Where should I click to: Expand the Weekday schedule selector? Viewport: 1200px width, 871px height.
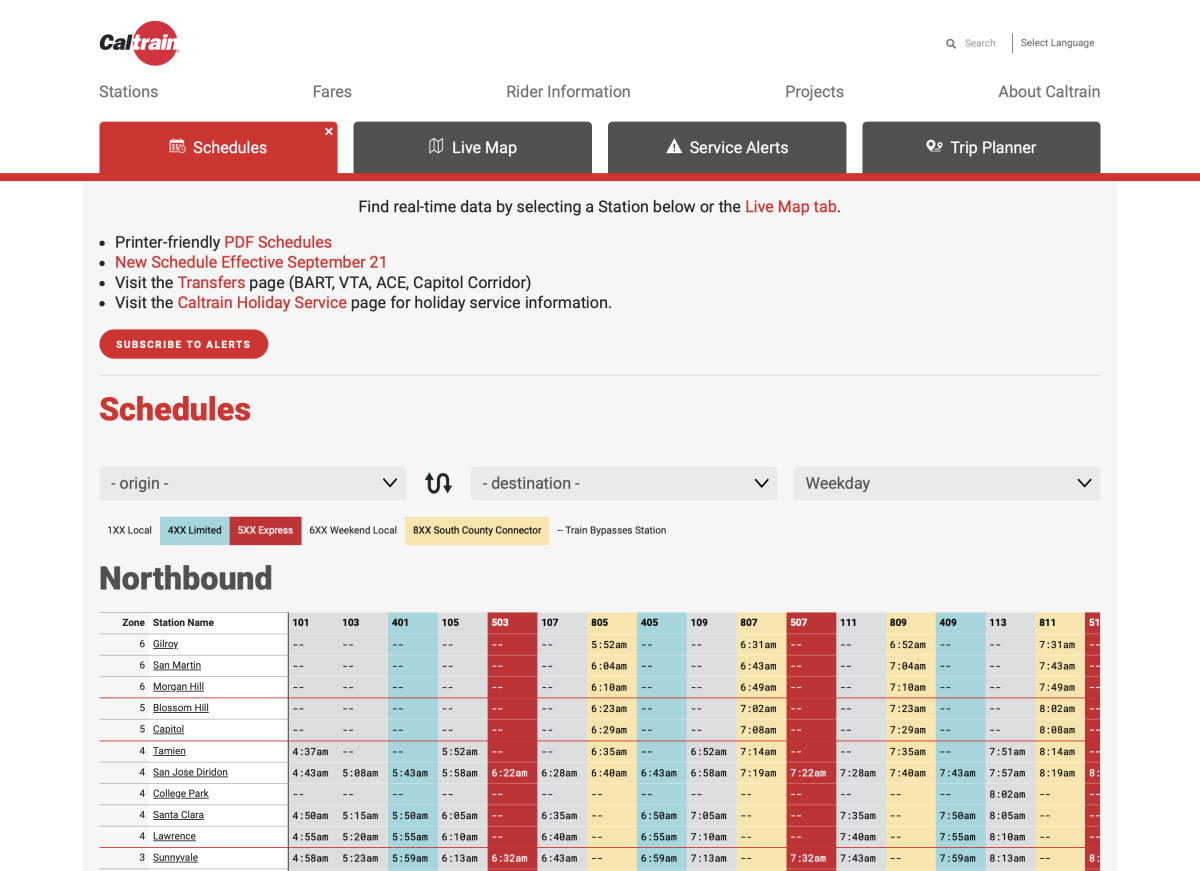coord(946,482)
